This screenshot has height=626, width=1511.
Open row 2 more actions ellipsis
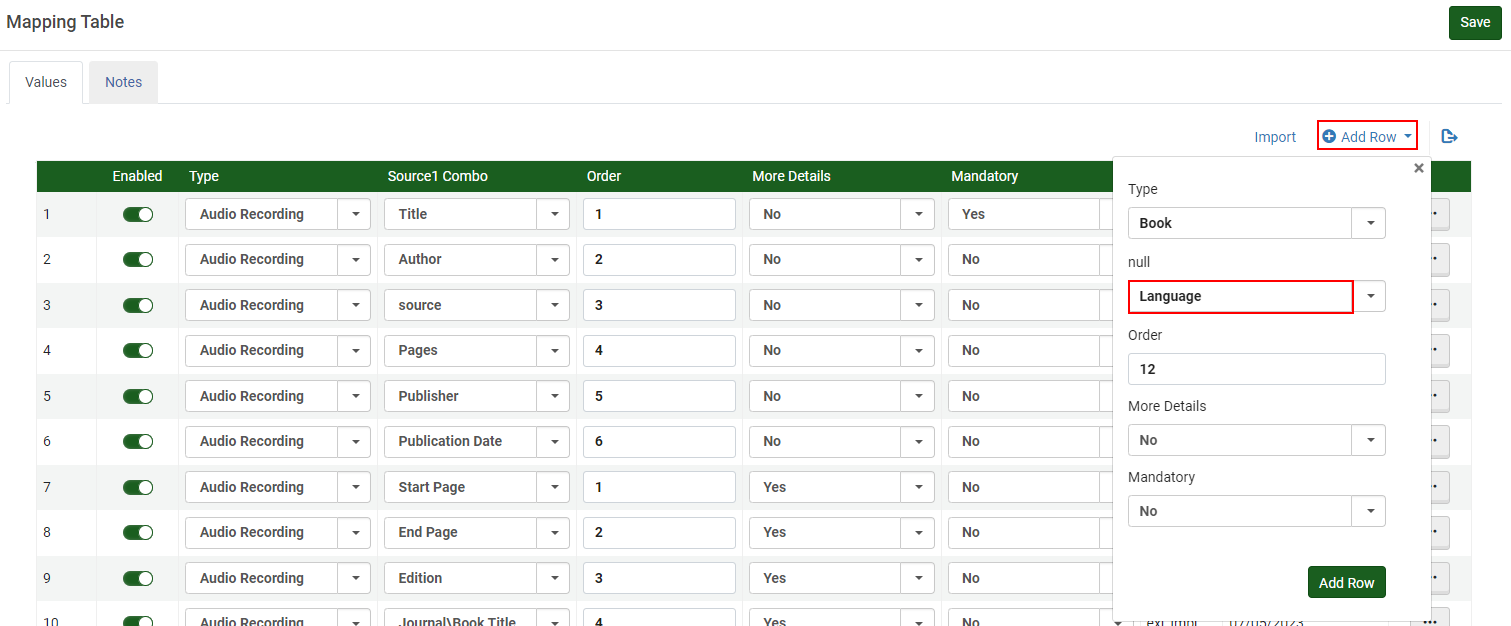click(1439, 259)
